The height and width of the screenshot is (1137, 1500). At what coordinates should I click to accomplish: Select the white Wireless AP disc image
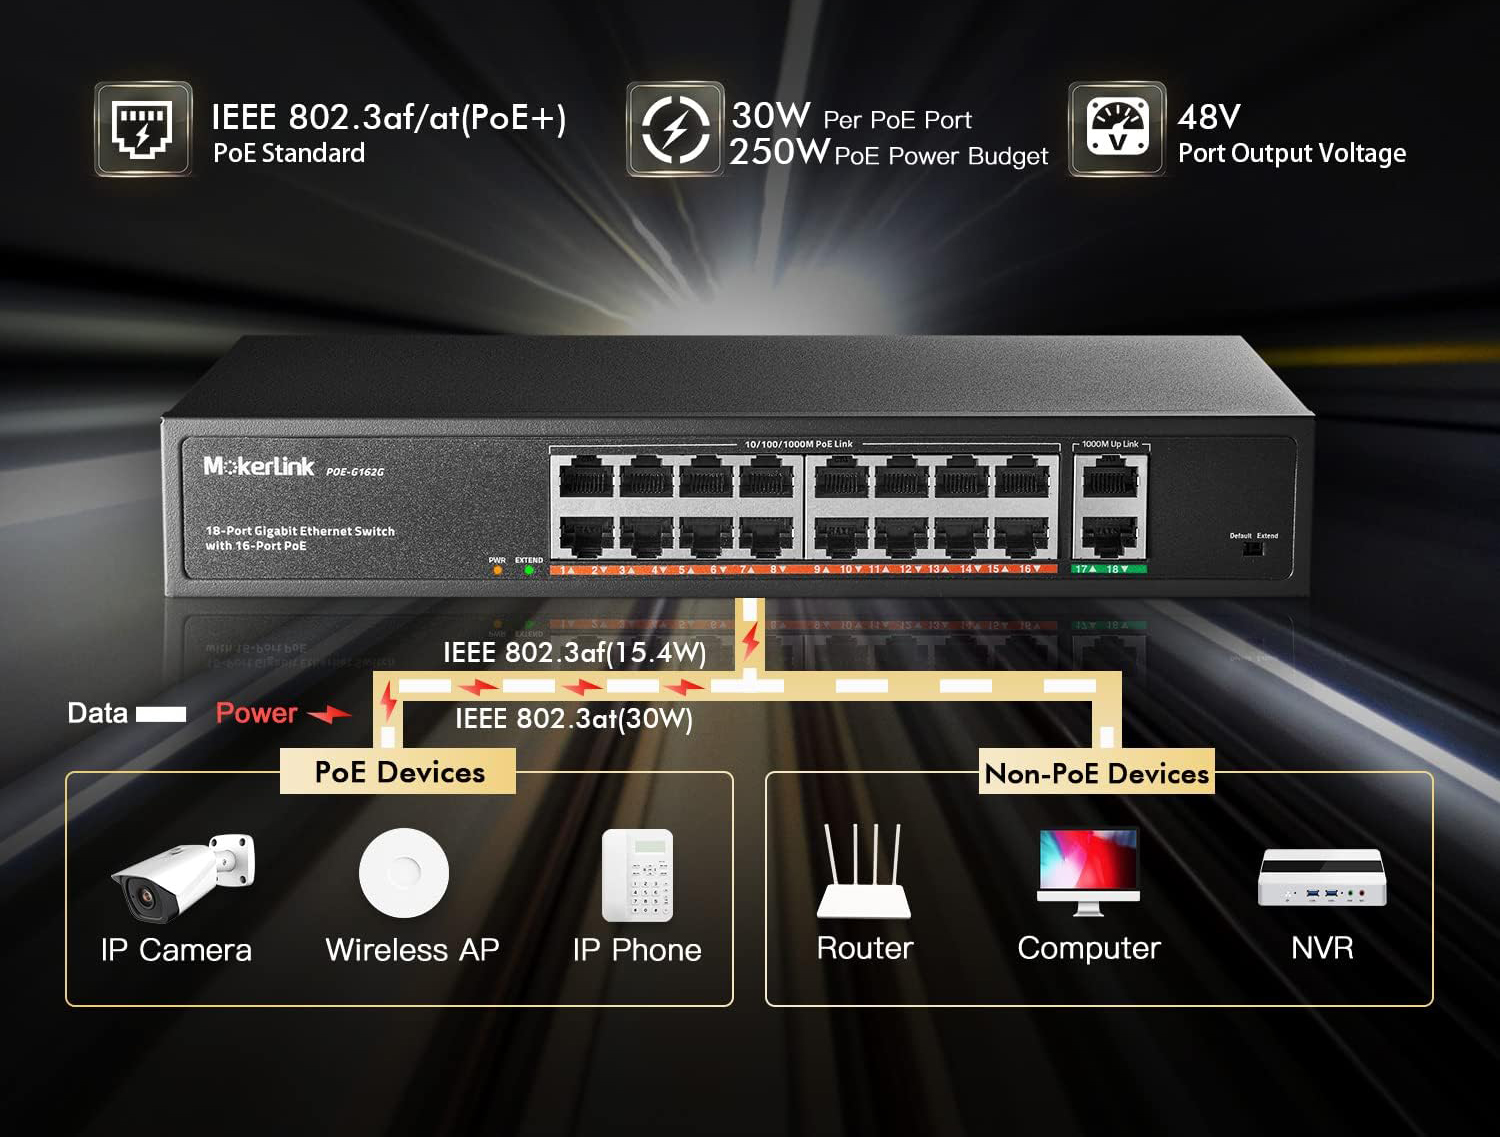click(404, 873)
